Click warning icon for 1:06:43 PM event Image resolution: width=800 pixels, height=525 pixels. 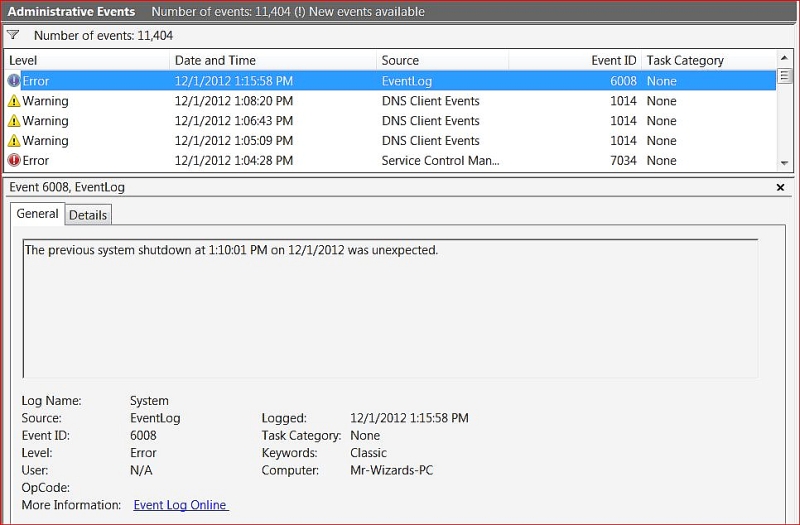click(14, 120)
